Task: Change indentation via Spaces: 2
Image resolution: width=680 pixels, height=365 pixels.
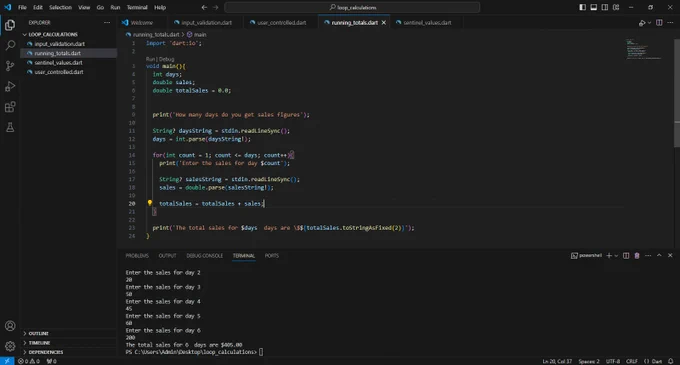Action: coord(589,361)
